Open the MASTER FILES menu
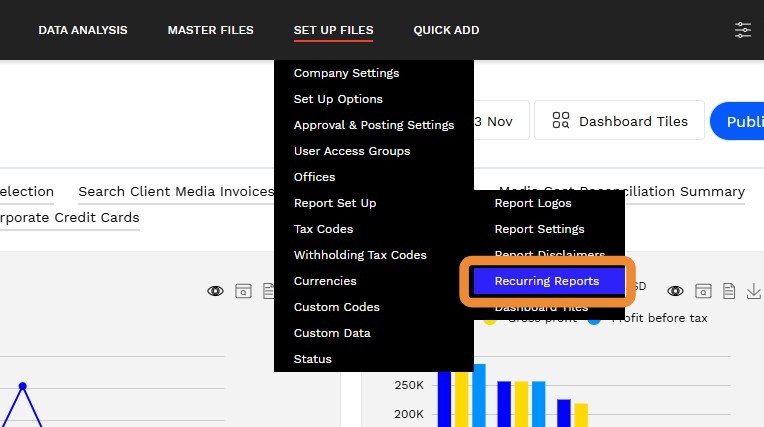This screenshot has width=764, height=427. [x=210, y=30]
